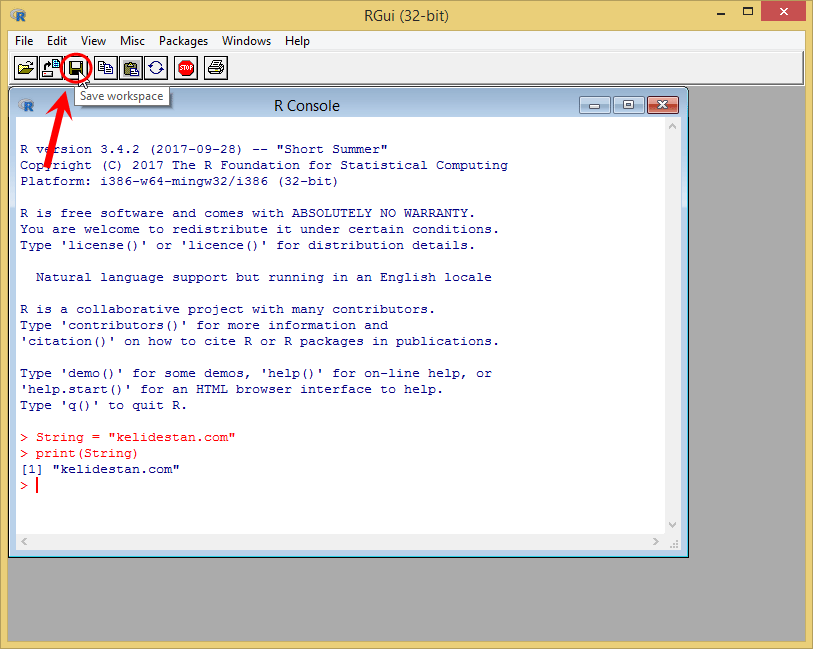Image resolution: width=813 pixels, height=649 pixels.
Task: Click the R logo in RGui title bar
Action: [x=18, y=15]
